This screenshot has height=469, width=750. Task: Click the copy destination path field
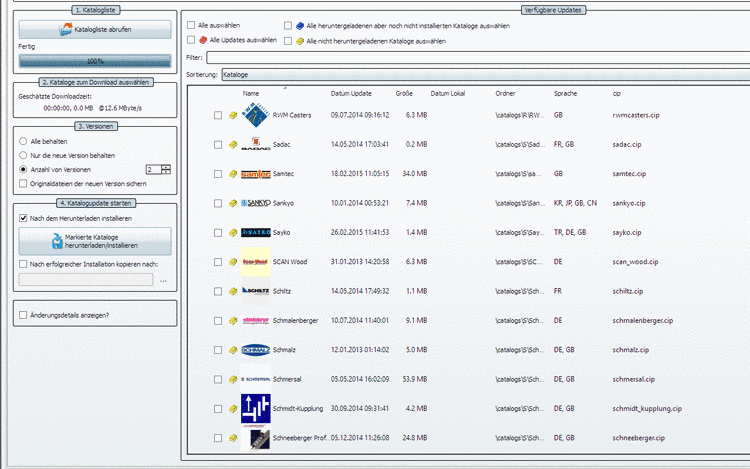[86, 280]
